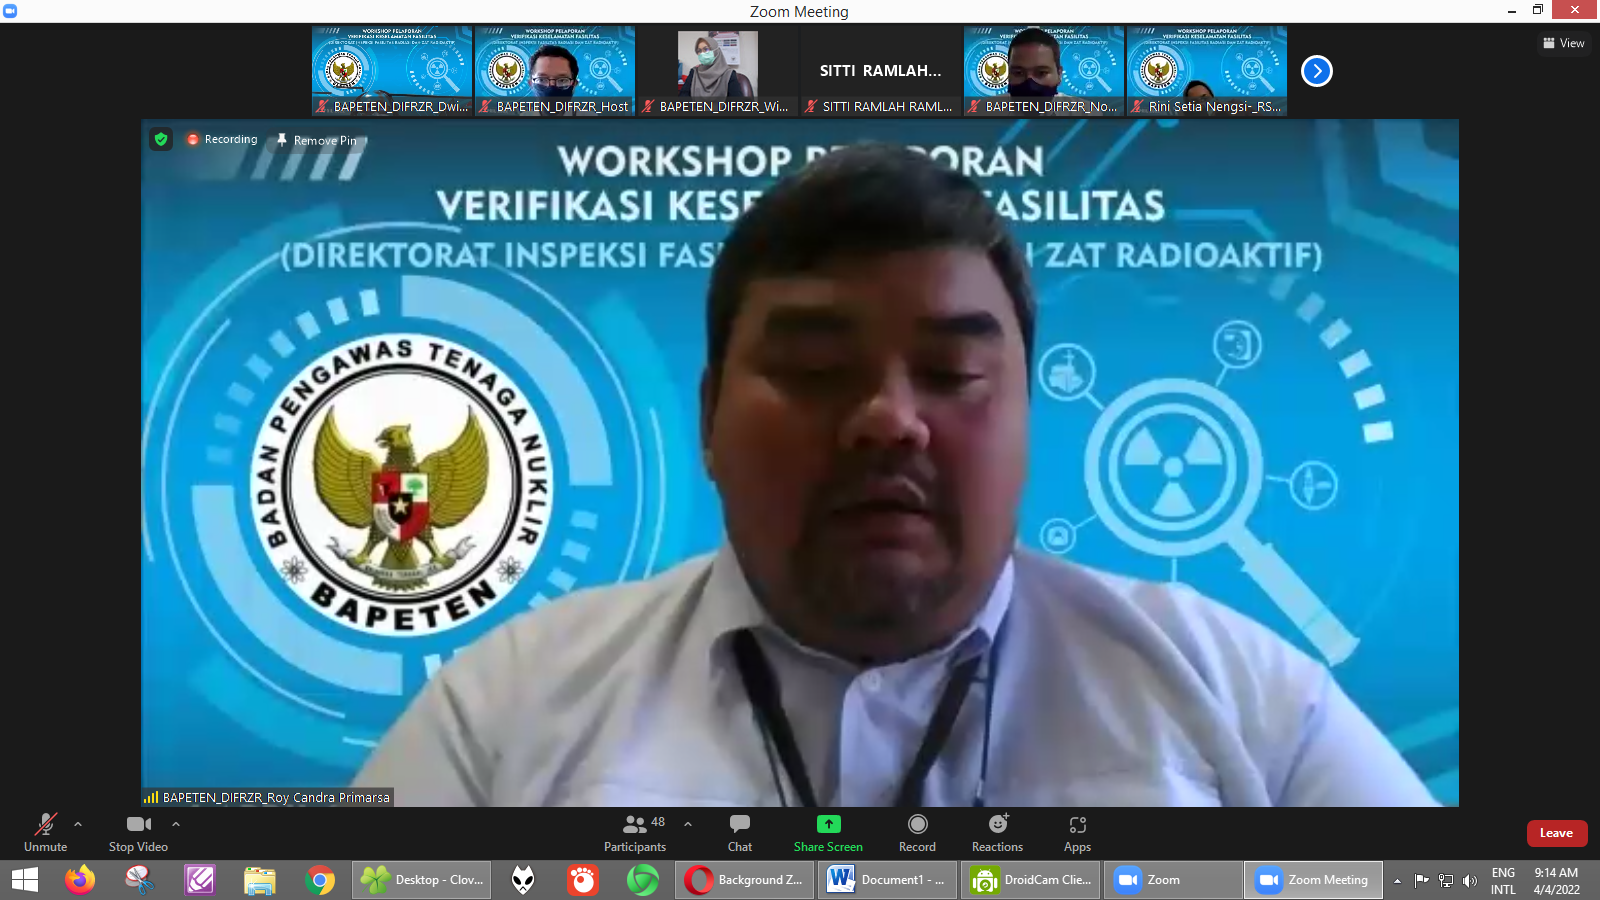Switch to Zoom taskbar window
Viewport: 1600px width, 900px height.
(1174, 880)
